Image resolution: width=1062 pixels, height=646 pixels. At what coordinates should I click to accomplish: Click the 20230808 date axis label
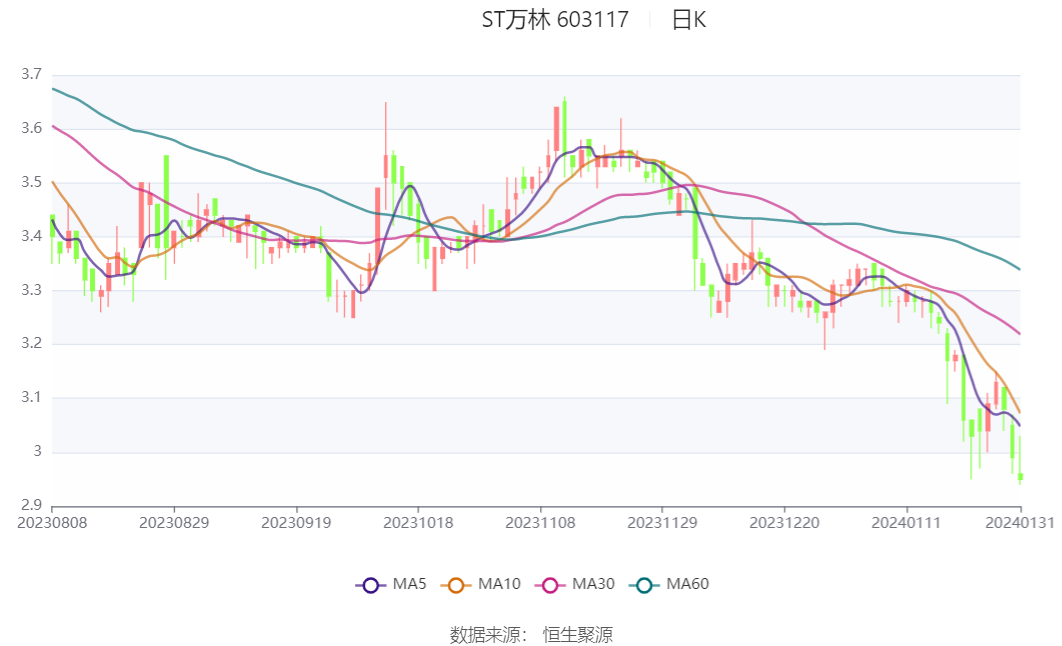point(52,523)
